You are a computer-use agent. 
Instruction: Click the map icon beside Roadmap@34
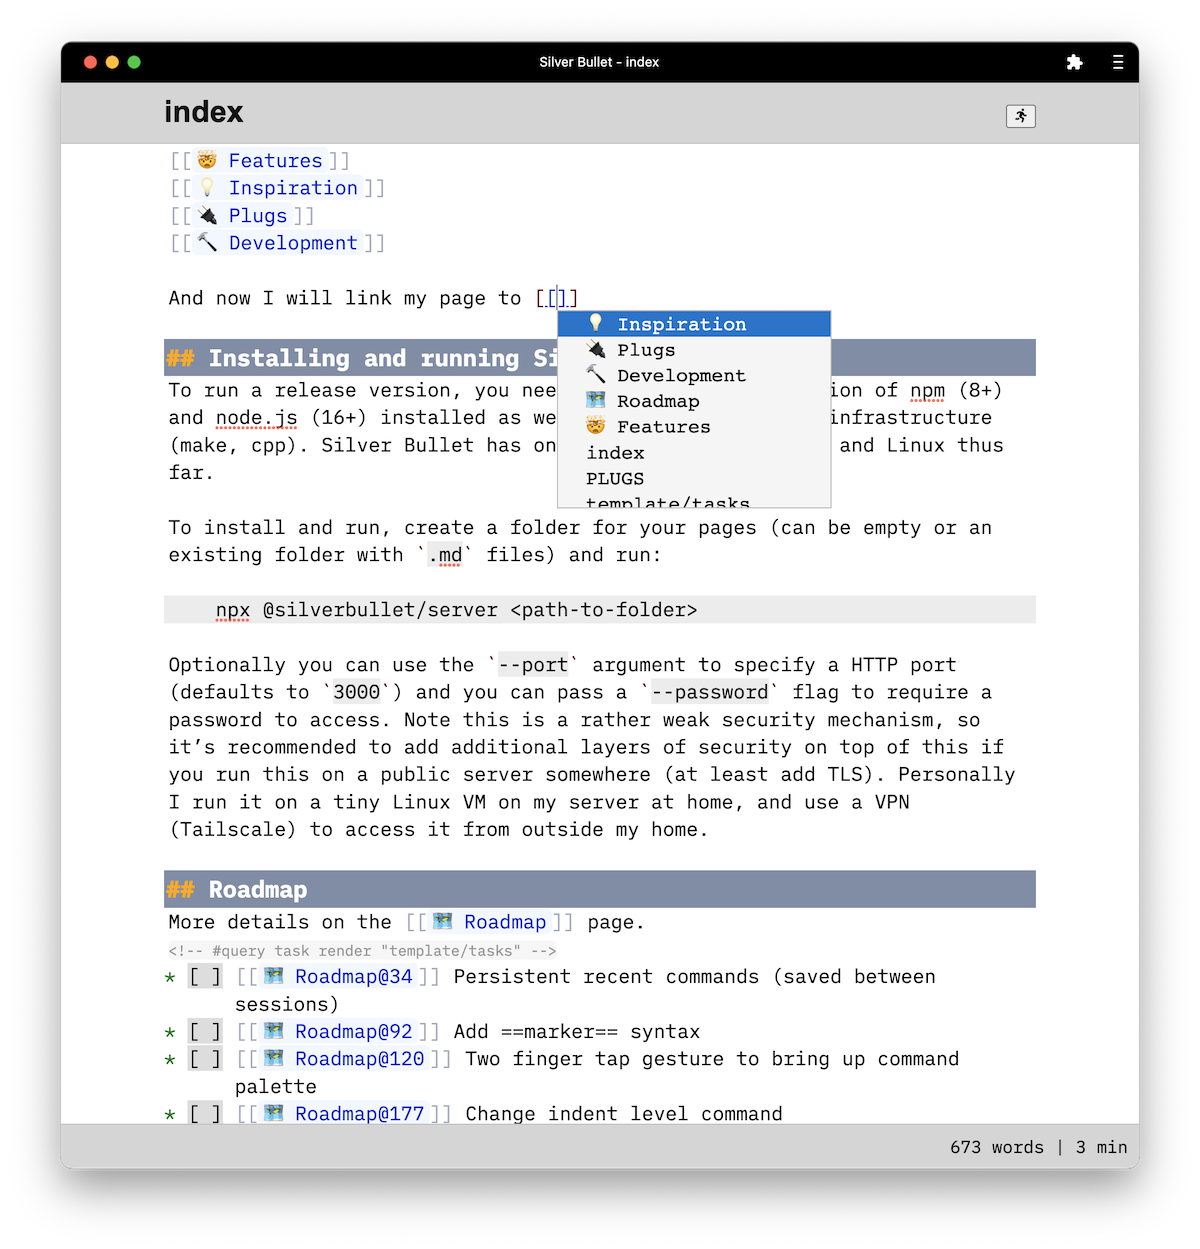tap(274, 976)
